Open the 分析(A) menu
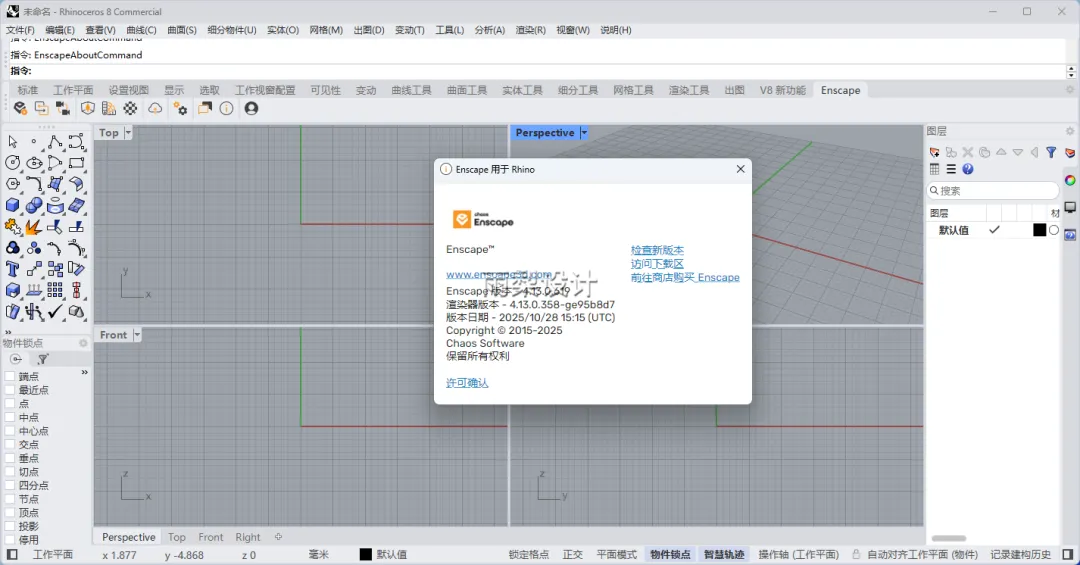Image resolution: width=1080 pixels, height=565 pixels. [490, 30]
